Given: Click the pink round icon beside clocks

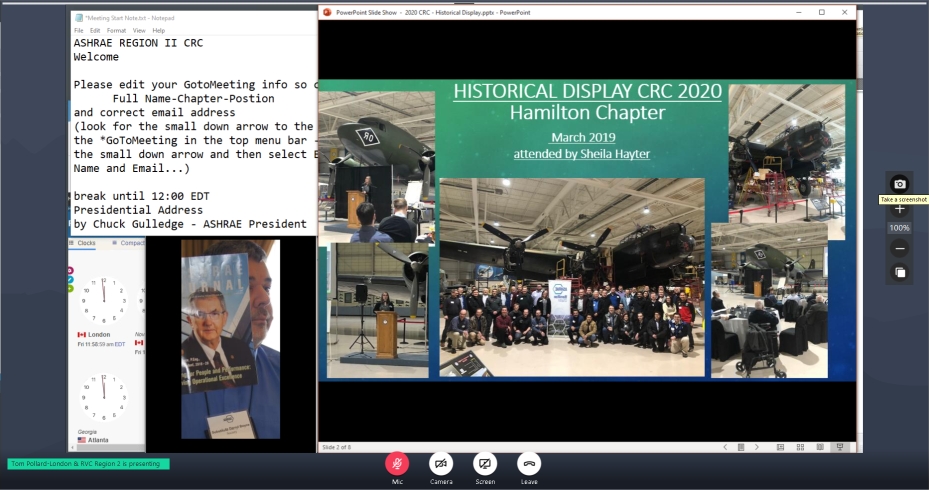Looking at the screenshot, I should click(x=71, y=271).
